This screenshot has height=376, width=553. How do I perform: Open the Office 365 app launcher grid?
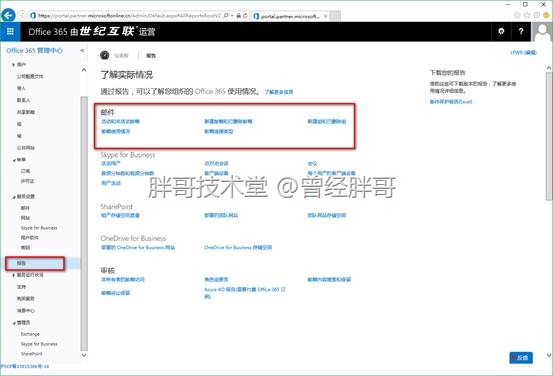pos(10,32)
